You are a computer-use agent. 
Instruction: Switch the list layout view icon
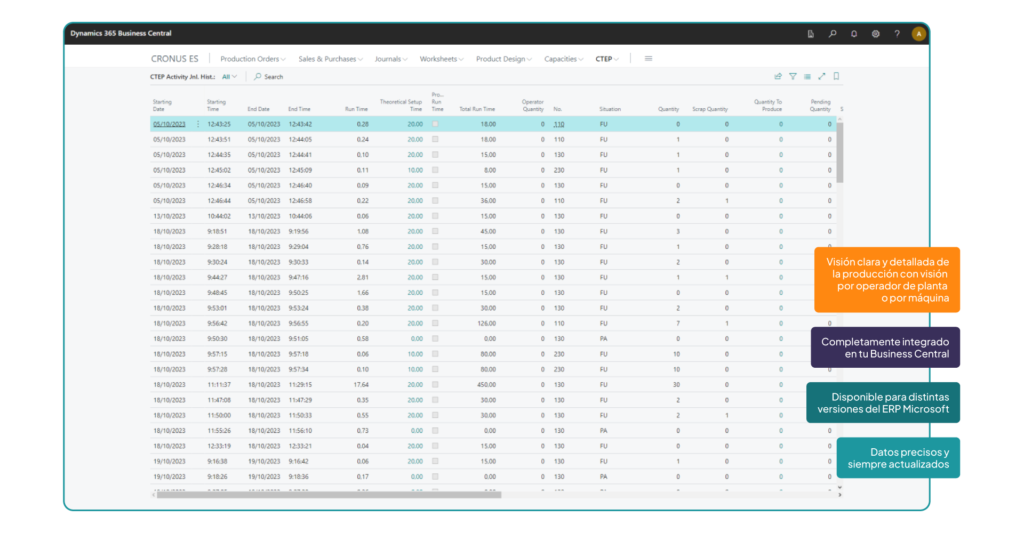point(807,76)
